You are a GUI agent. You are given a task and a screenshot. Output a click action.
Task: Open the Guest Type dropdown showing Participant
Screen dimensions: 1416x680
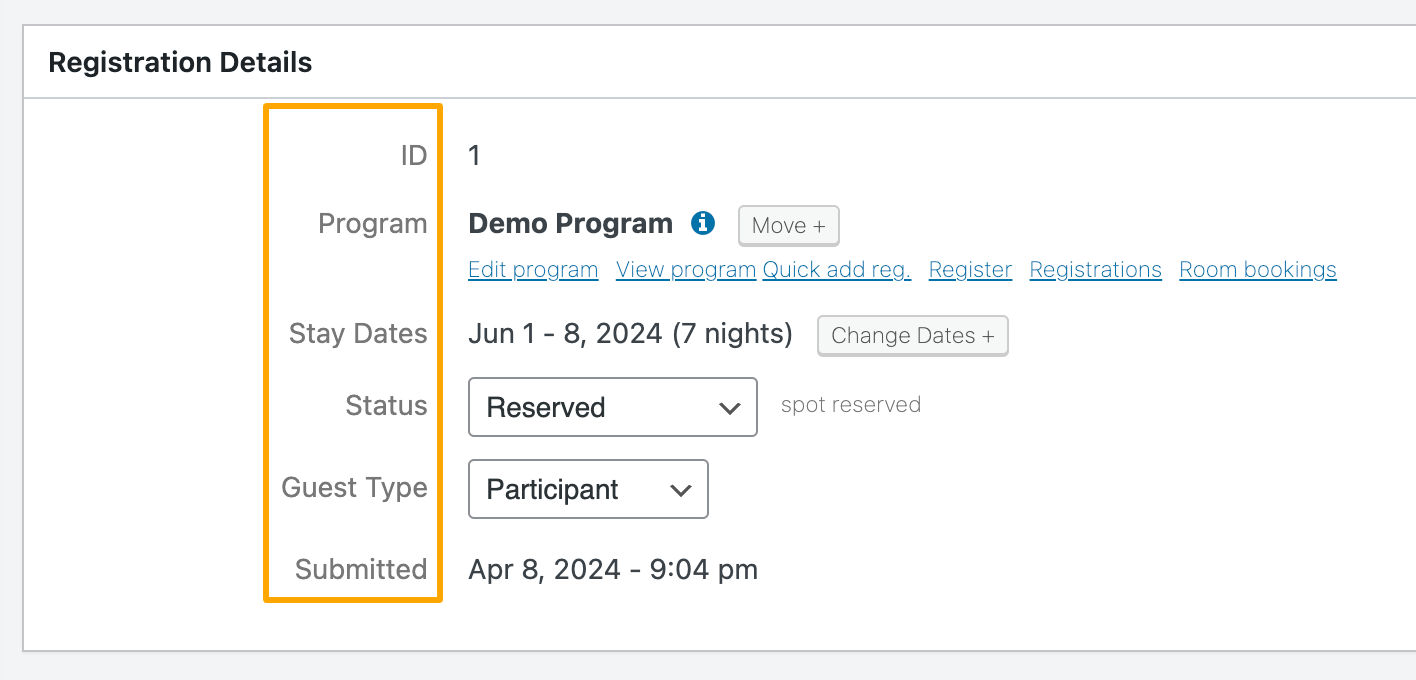pyautogui.click(x=588, y=489)
